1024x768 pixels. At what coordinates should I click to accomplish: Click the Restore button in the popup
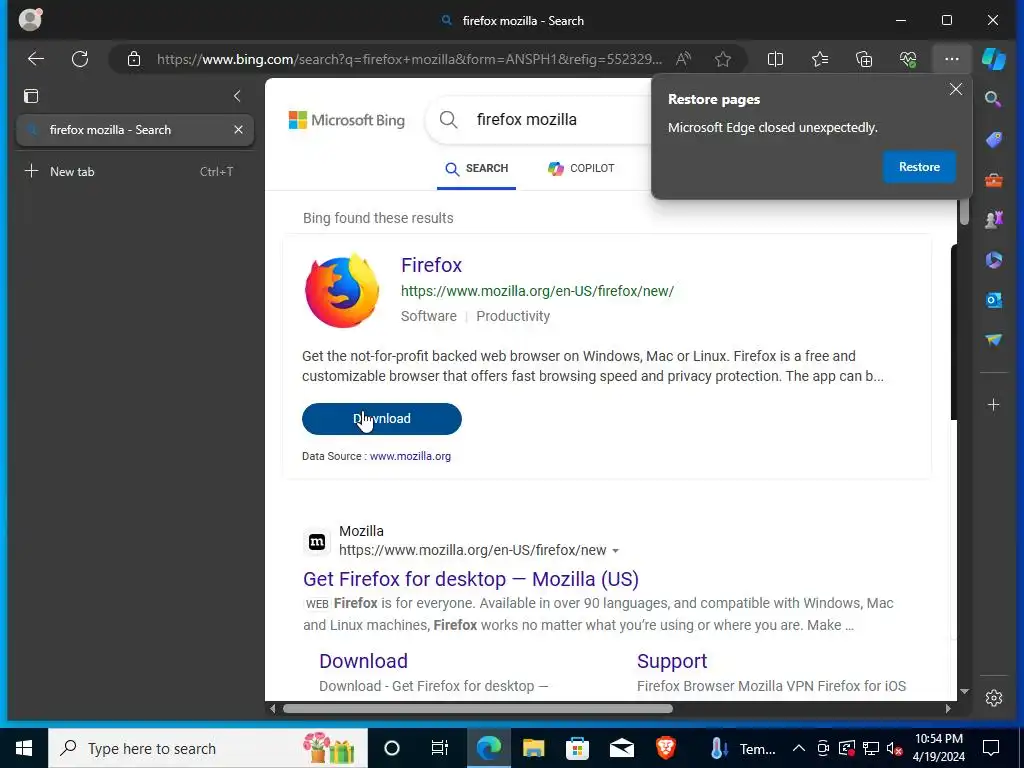coord(919,167)
